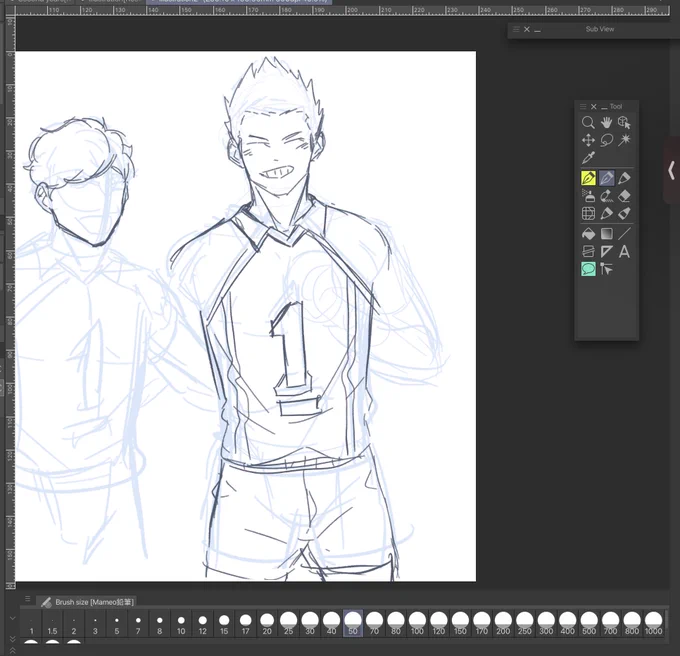
Task: Select the Decoration tool
Action: pos(606,196)
